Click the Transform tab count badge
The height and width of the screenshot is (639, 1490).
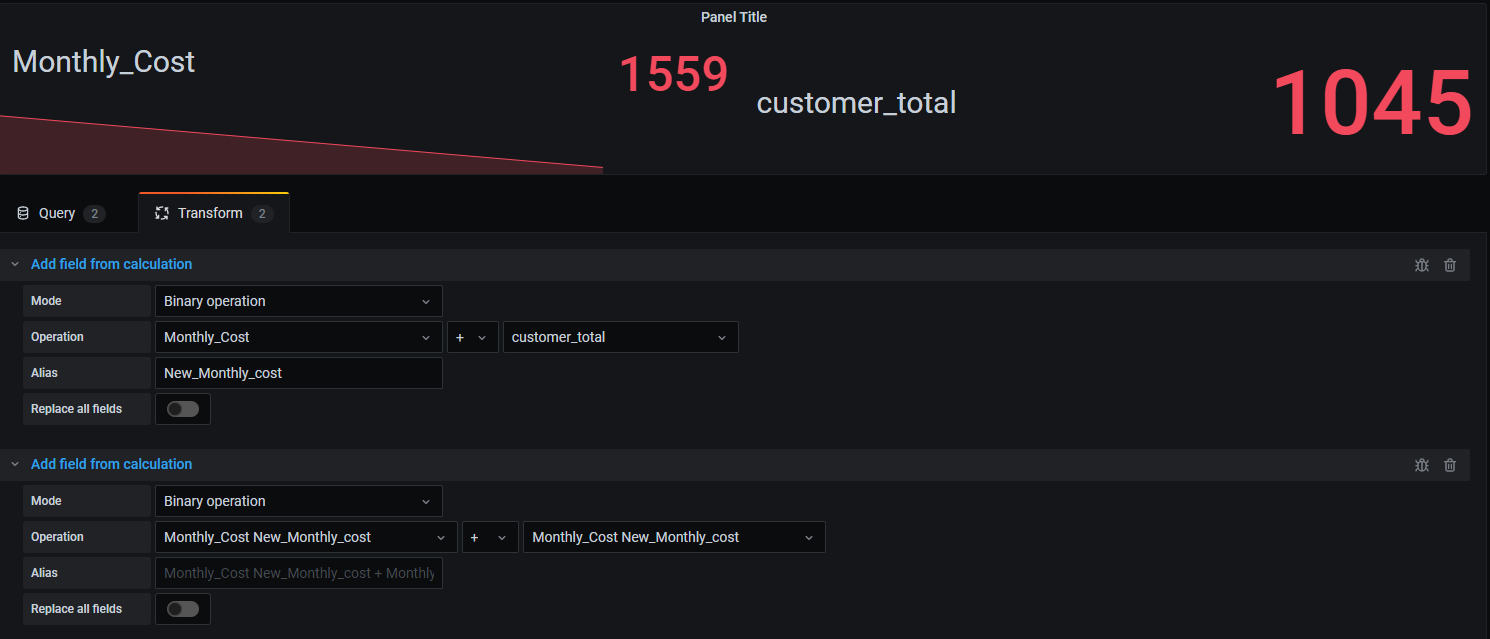(x=262, y=214)
